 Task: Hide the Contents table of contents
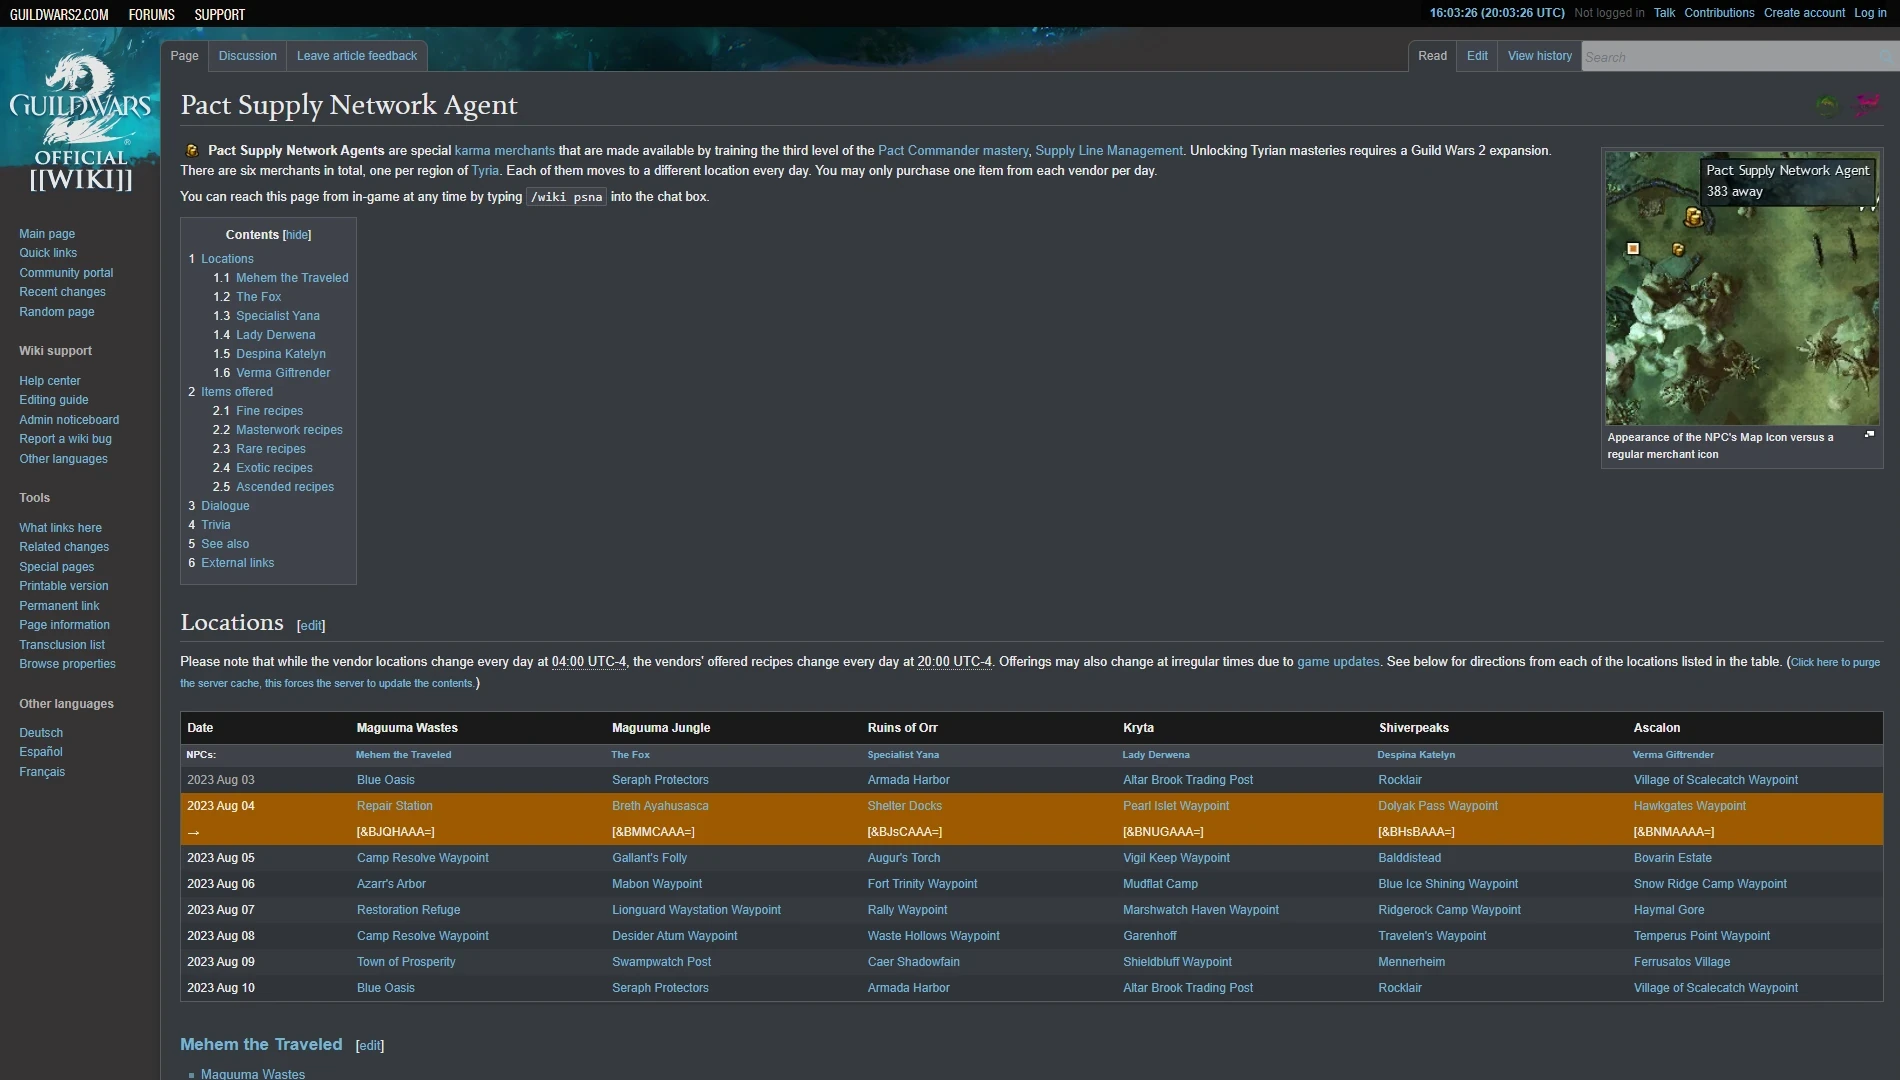(297, 235)
